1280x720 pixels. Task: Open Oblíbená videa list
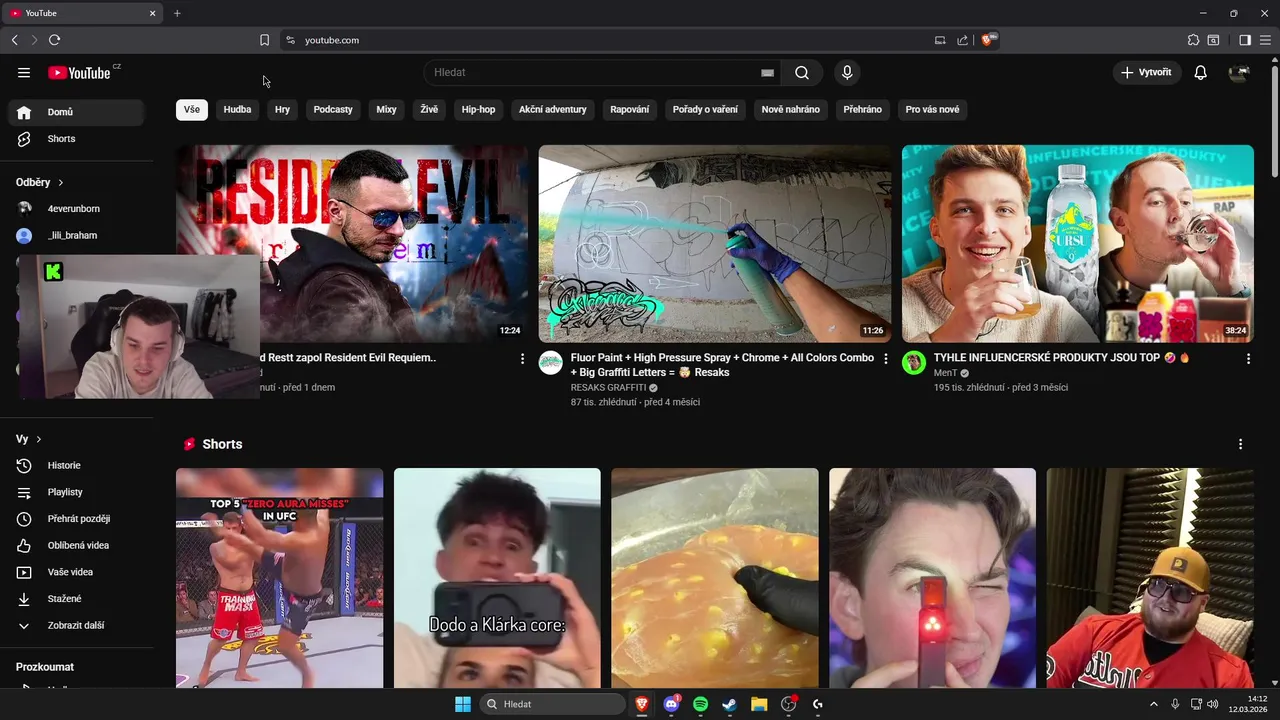[x=76, y=545]
